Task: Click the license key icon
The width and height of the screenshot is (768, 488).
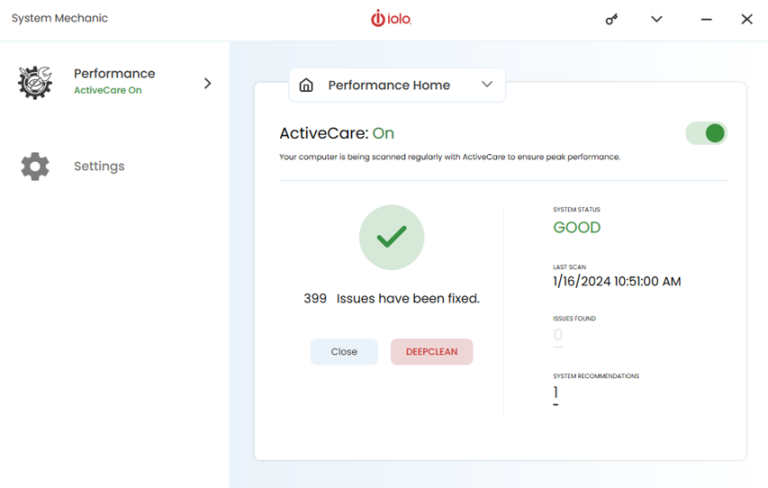Action: click(612, 19)
